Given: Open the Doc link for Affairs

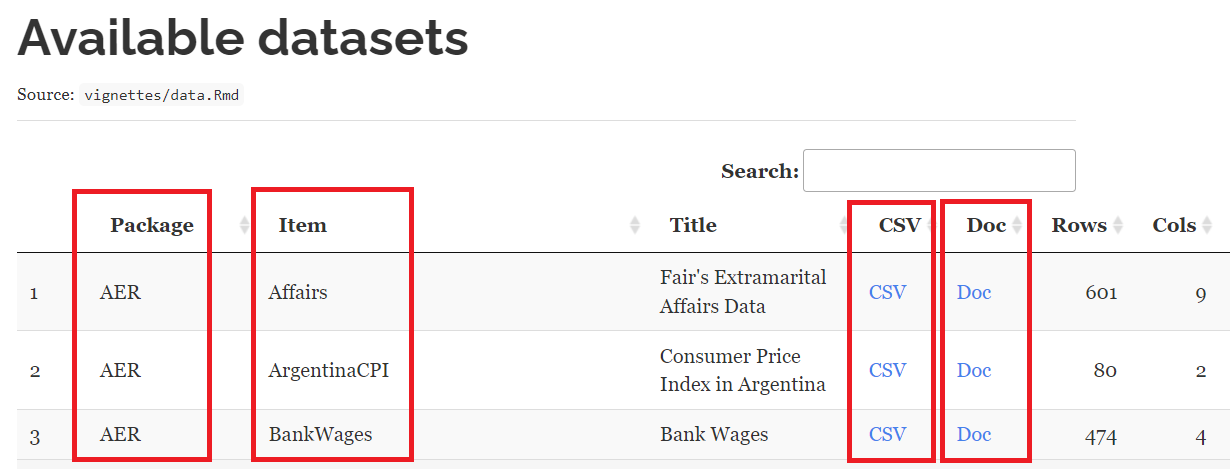Looking at the screenshot, I should pyautogui.click(x=974, y=292).
